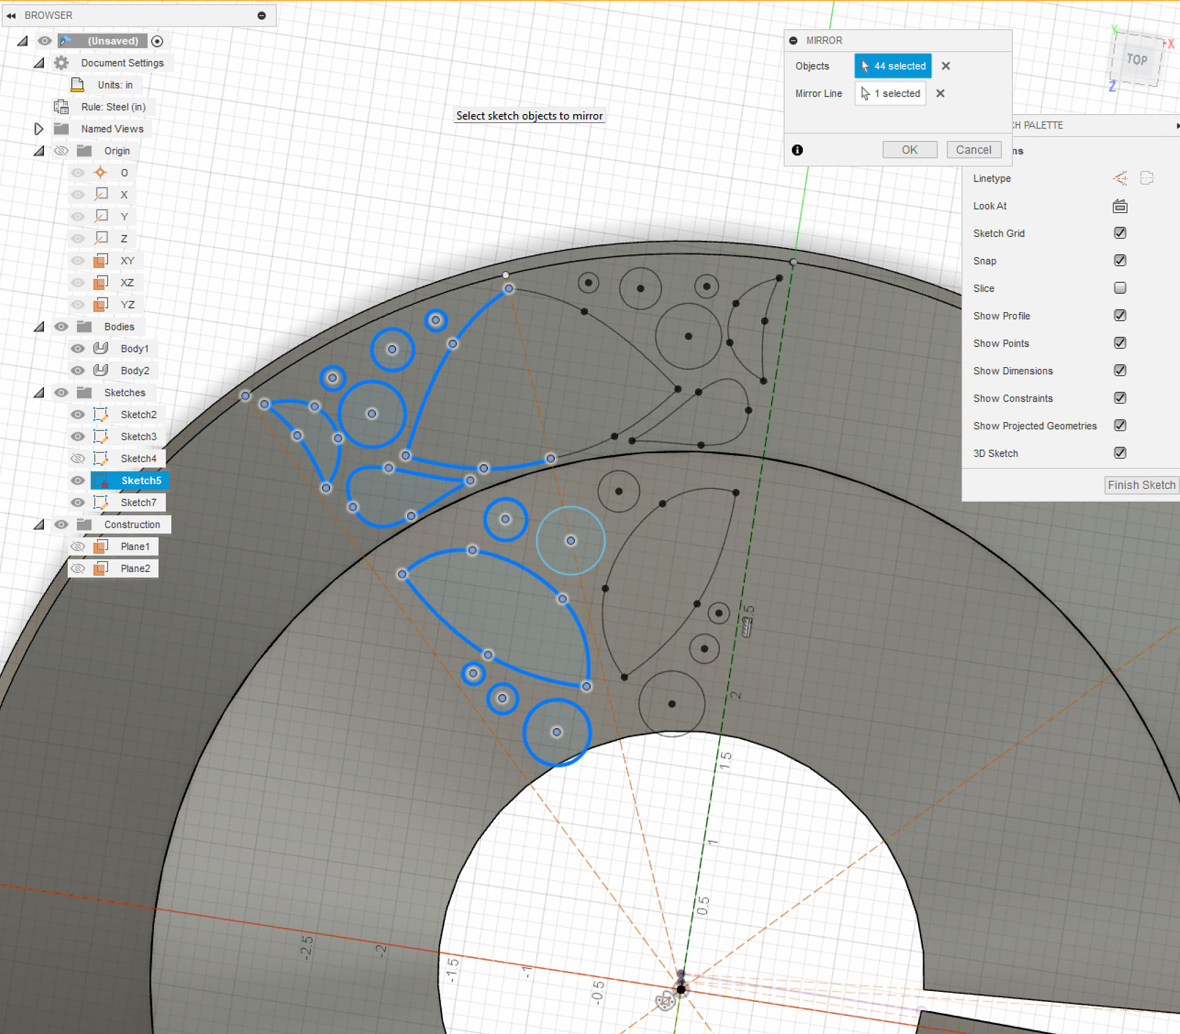Click the Look At icon in Sketch Palette

(1120, 206)
